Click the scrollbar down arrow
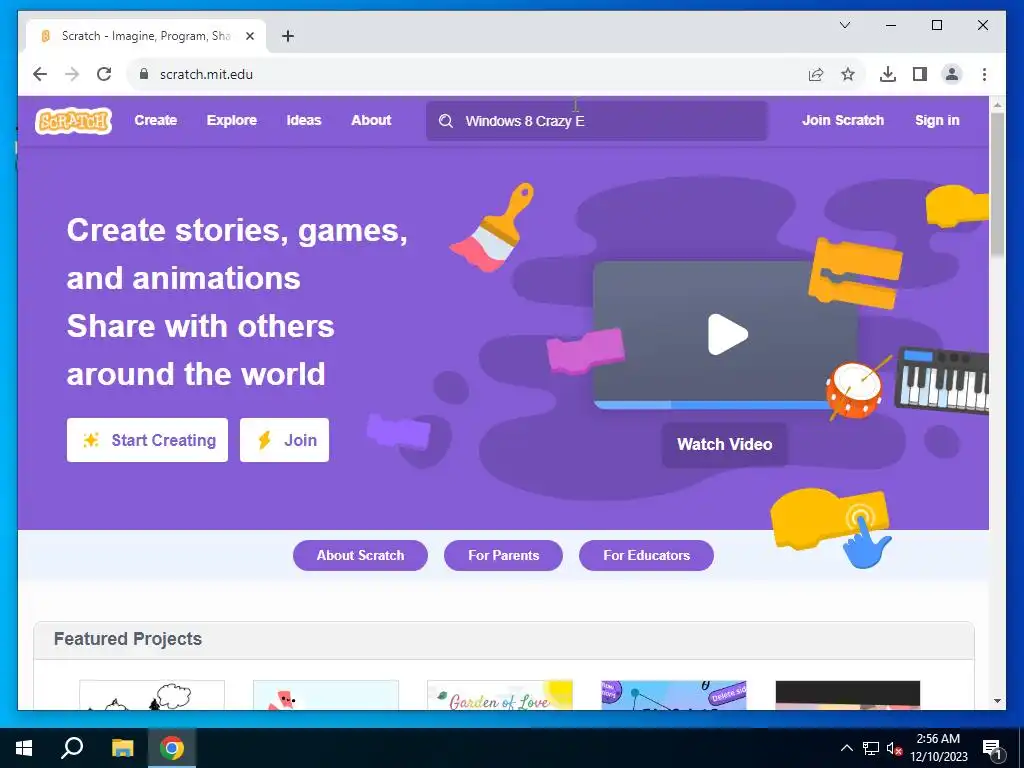The width and height of the screenshot is (1024, 768). click(997, 701)
